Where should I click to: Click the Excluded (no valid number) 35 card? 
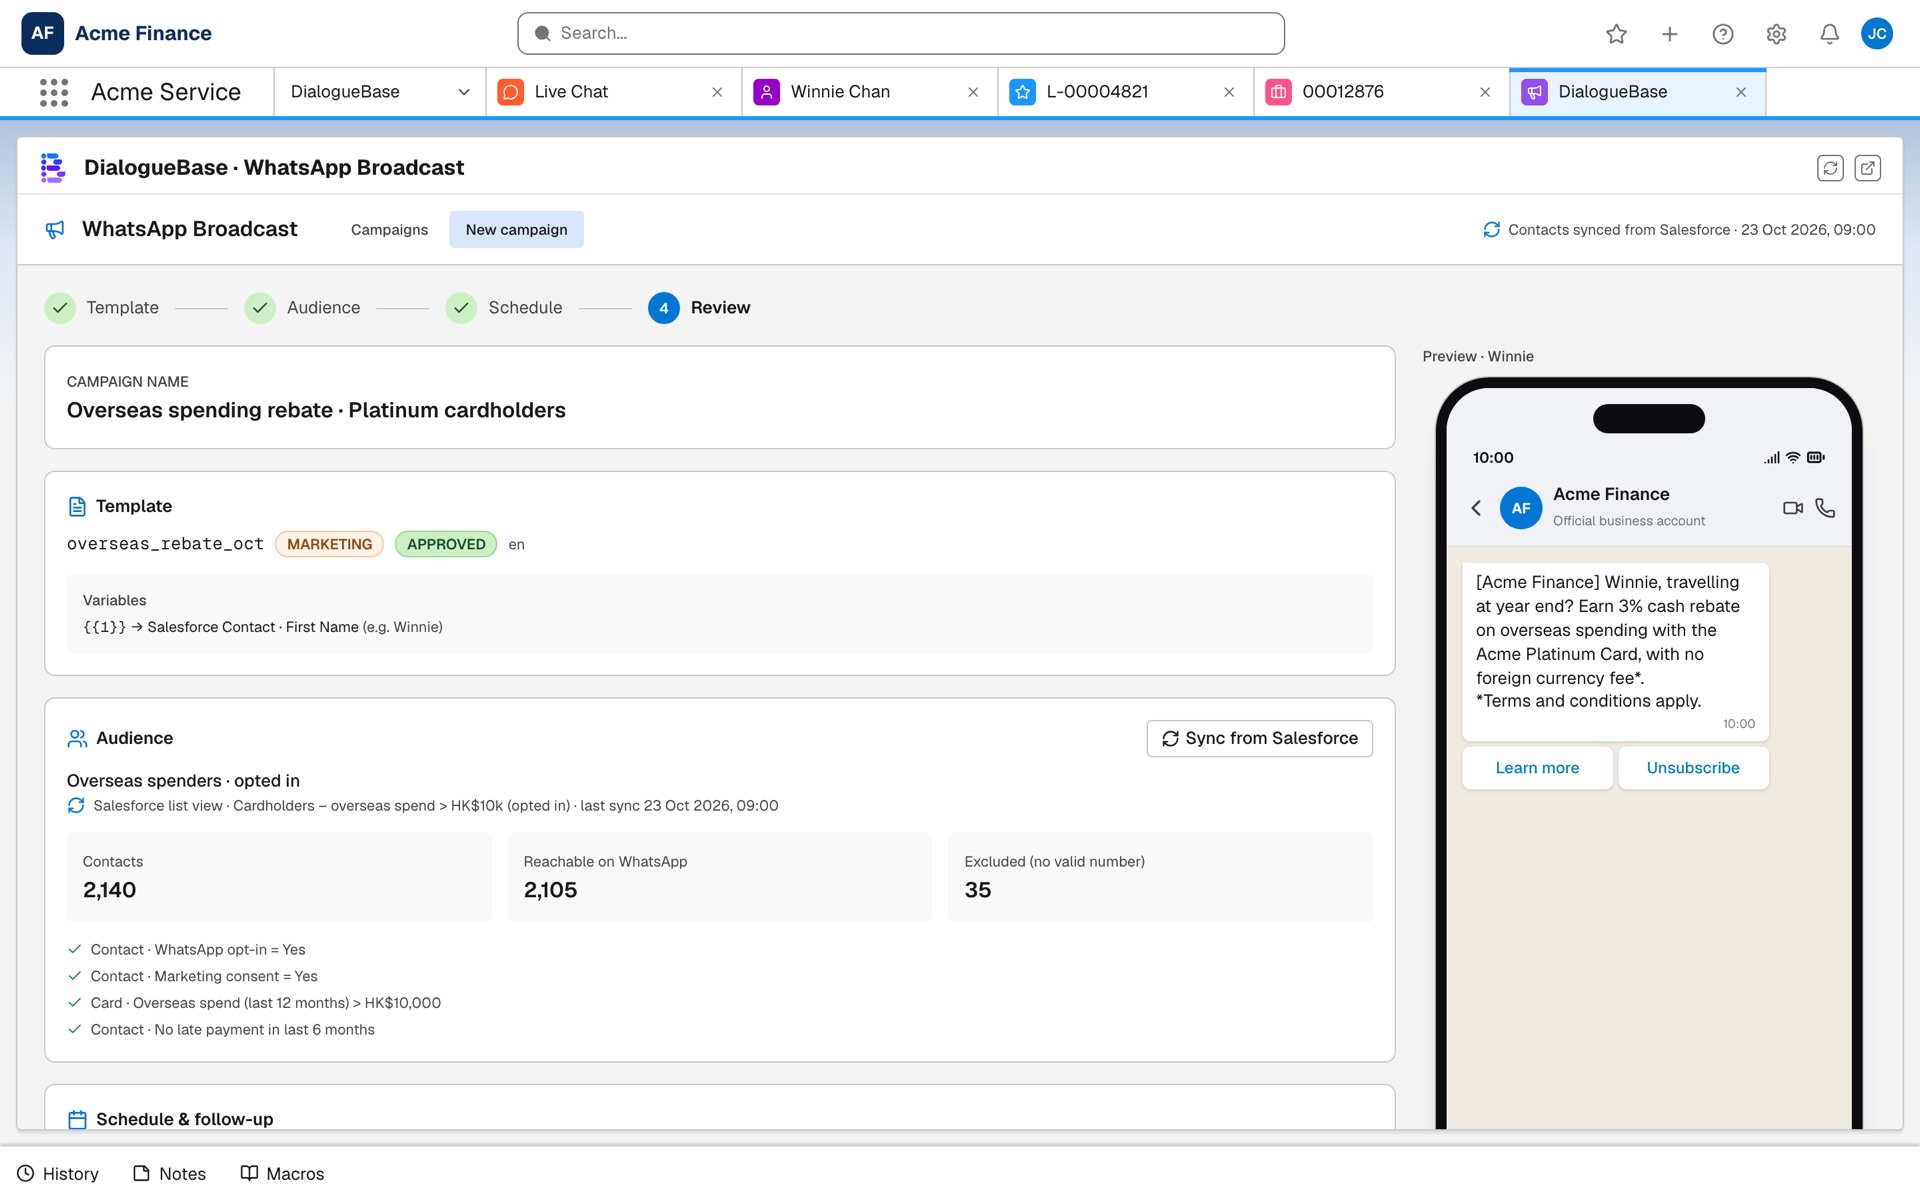coord(1160,877)
